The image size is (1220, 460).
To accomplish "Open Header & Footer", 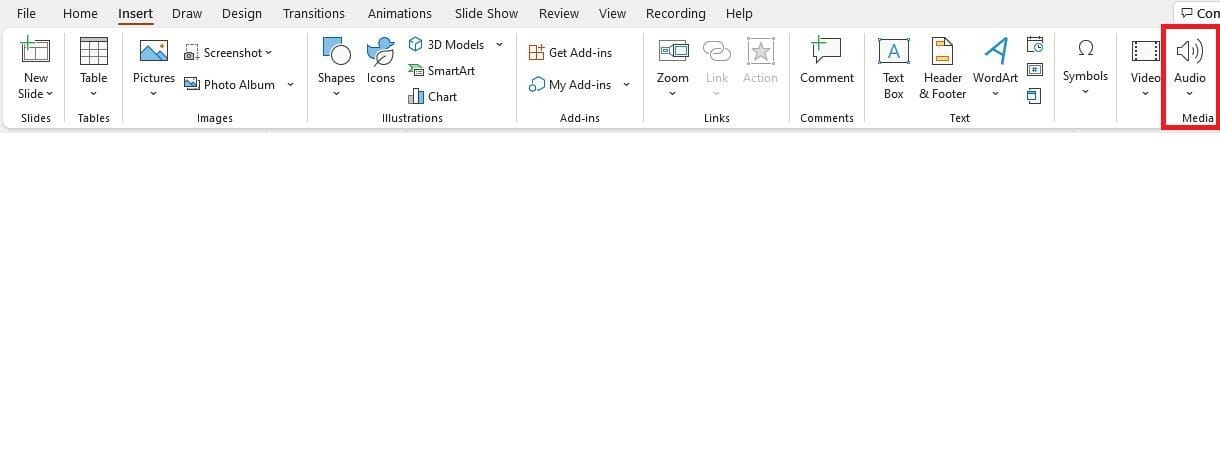I will [942, 69].
